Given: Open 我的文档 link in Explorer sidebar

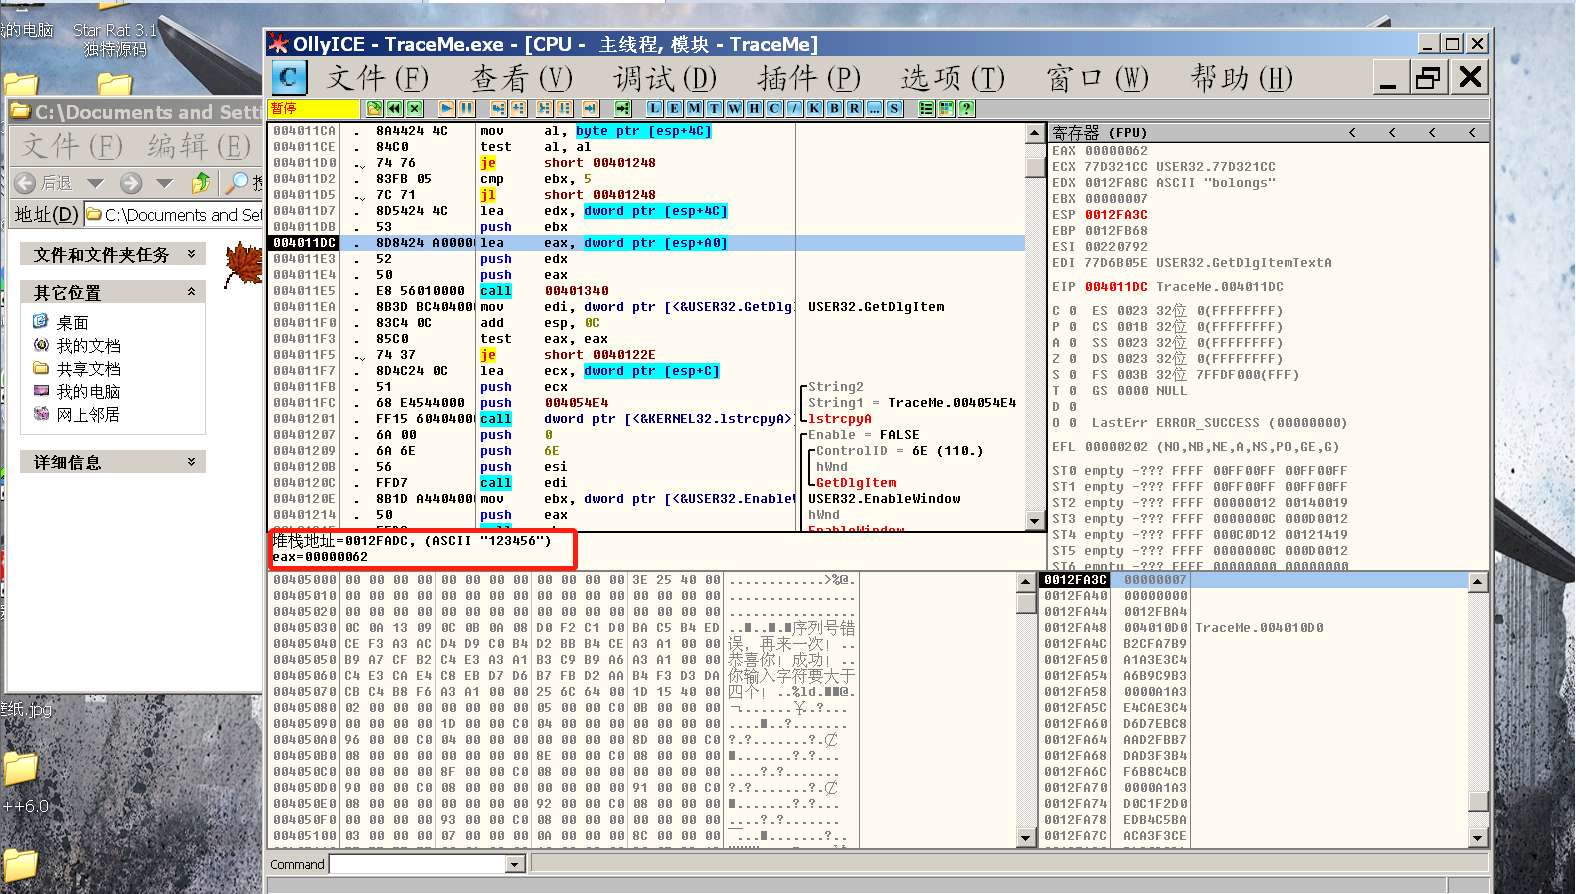Looking at the screenshot, I should coord(88,345).
